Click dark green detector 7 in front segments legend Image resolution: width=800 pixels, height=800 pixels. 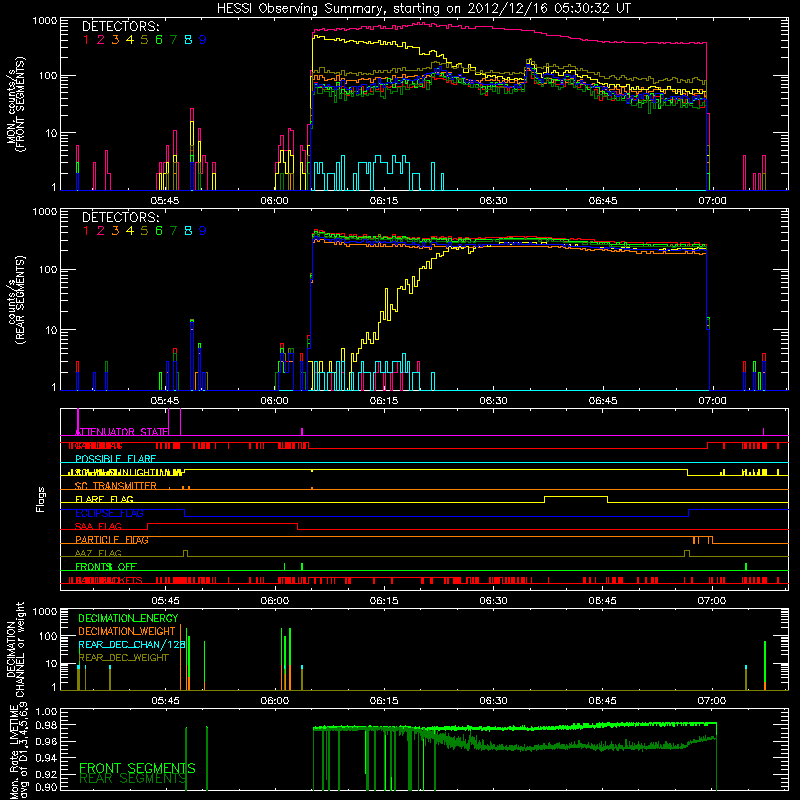pos(173,40)
